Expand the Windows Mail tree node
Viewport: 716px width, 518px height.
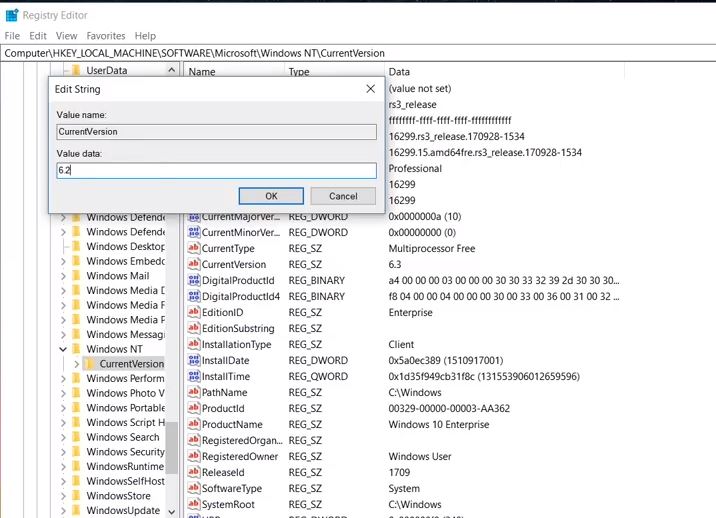coord(63,276)
